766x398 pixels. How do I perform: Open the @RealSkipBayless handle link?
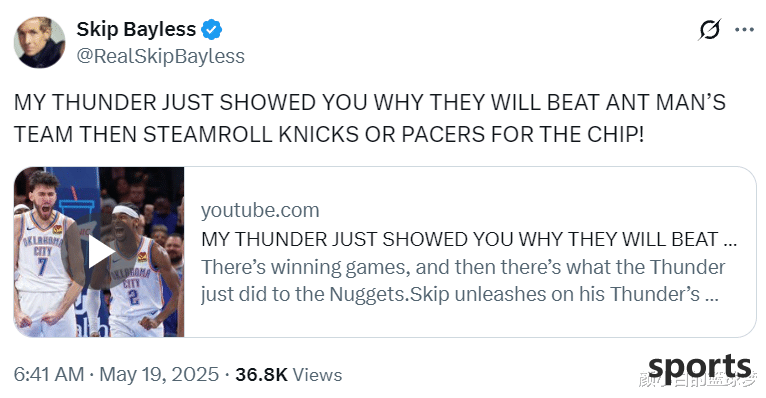coord(161,56)
